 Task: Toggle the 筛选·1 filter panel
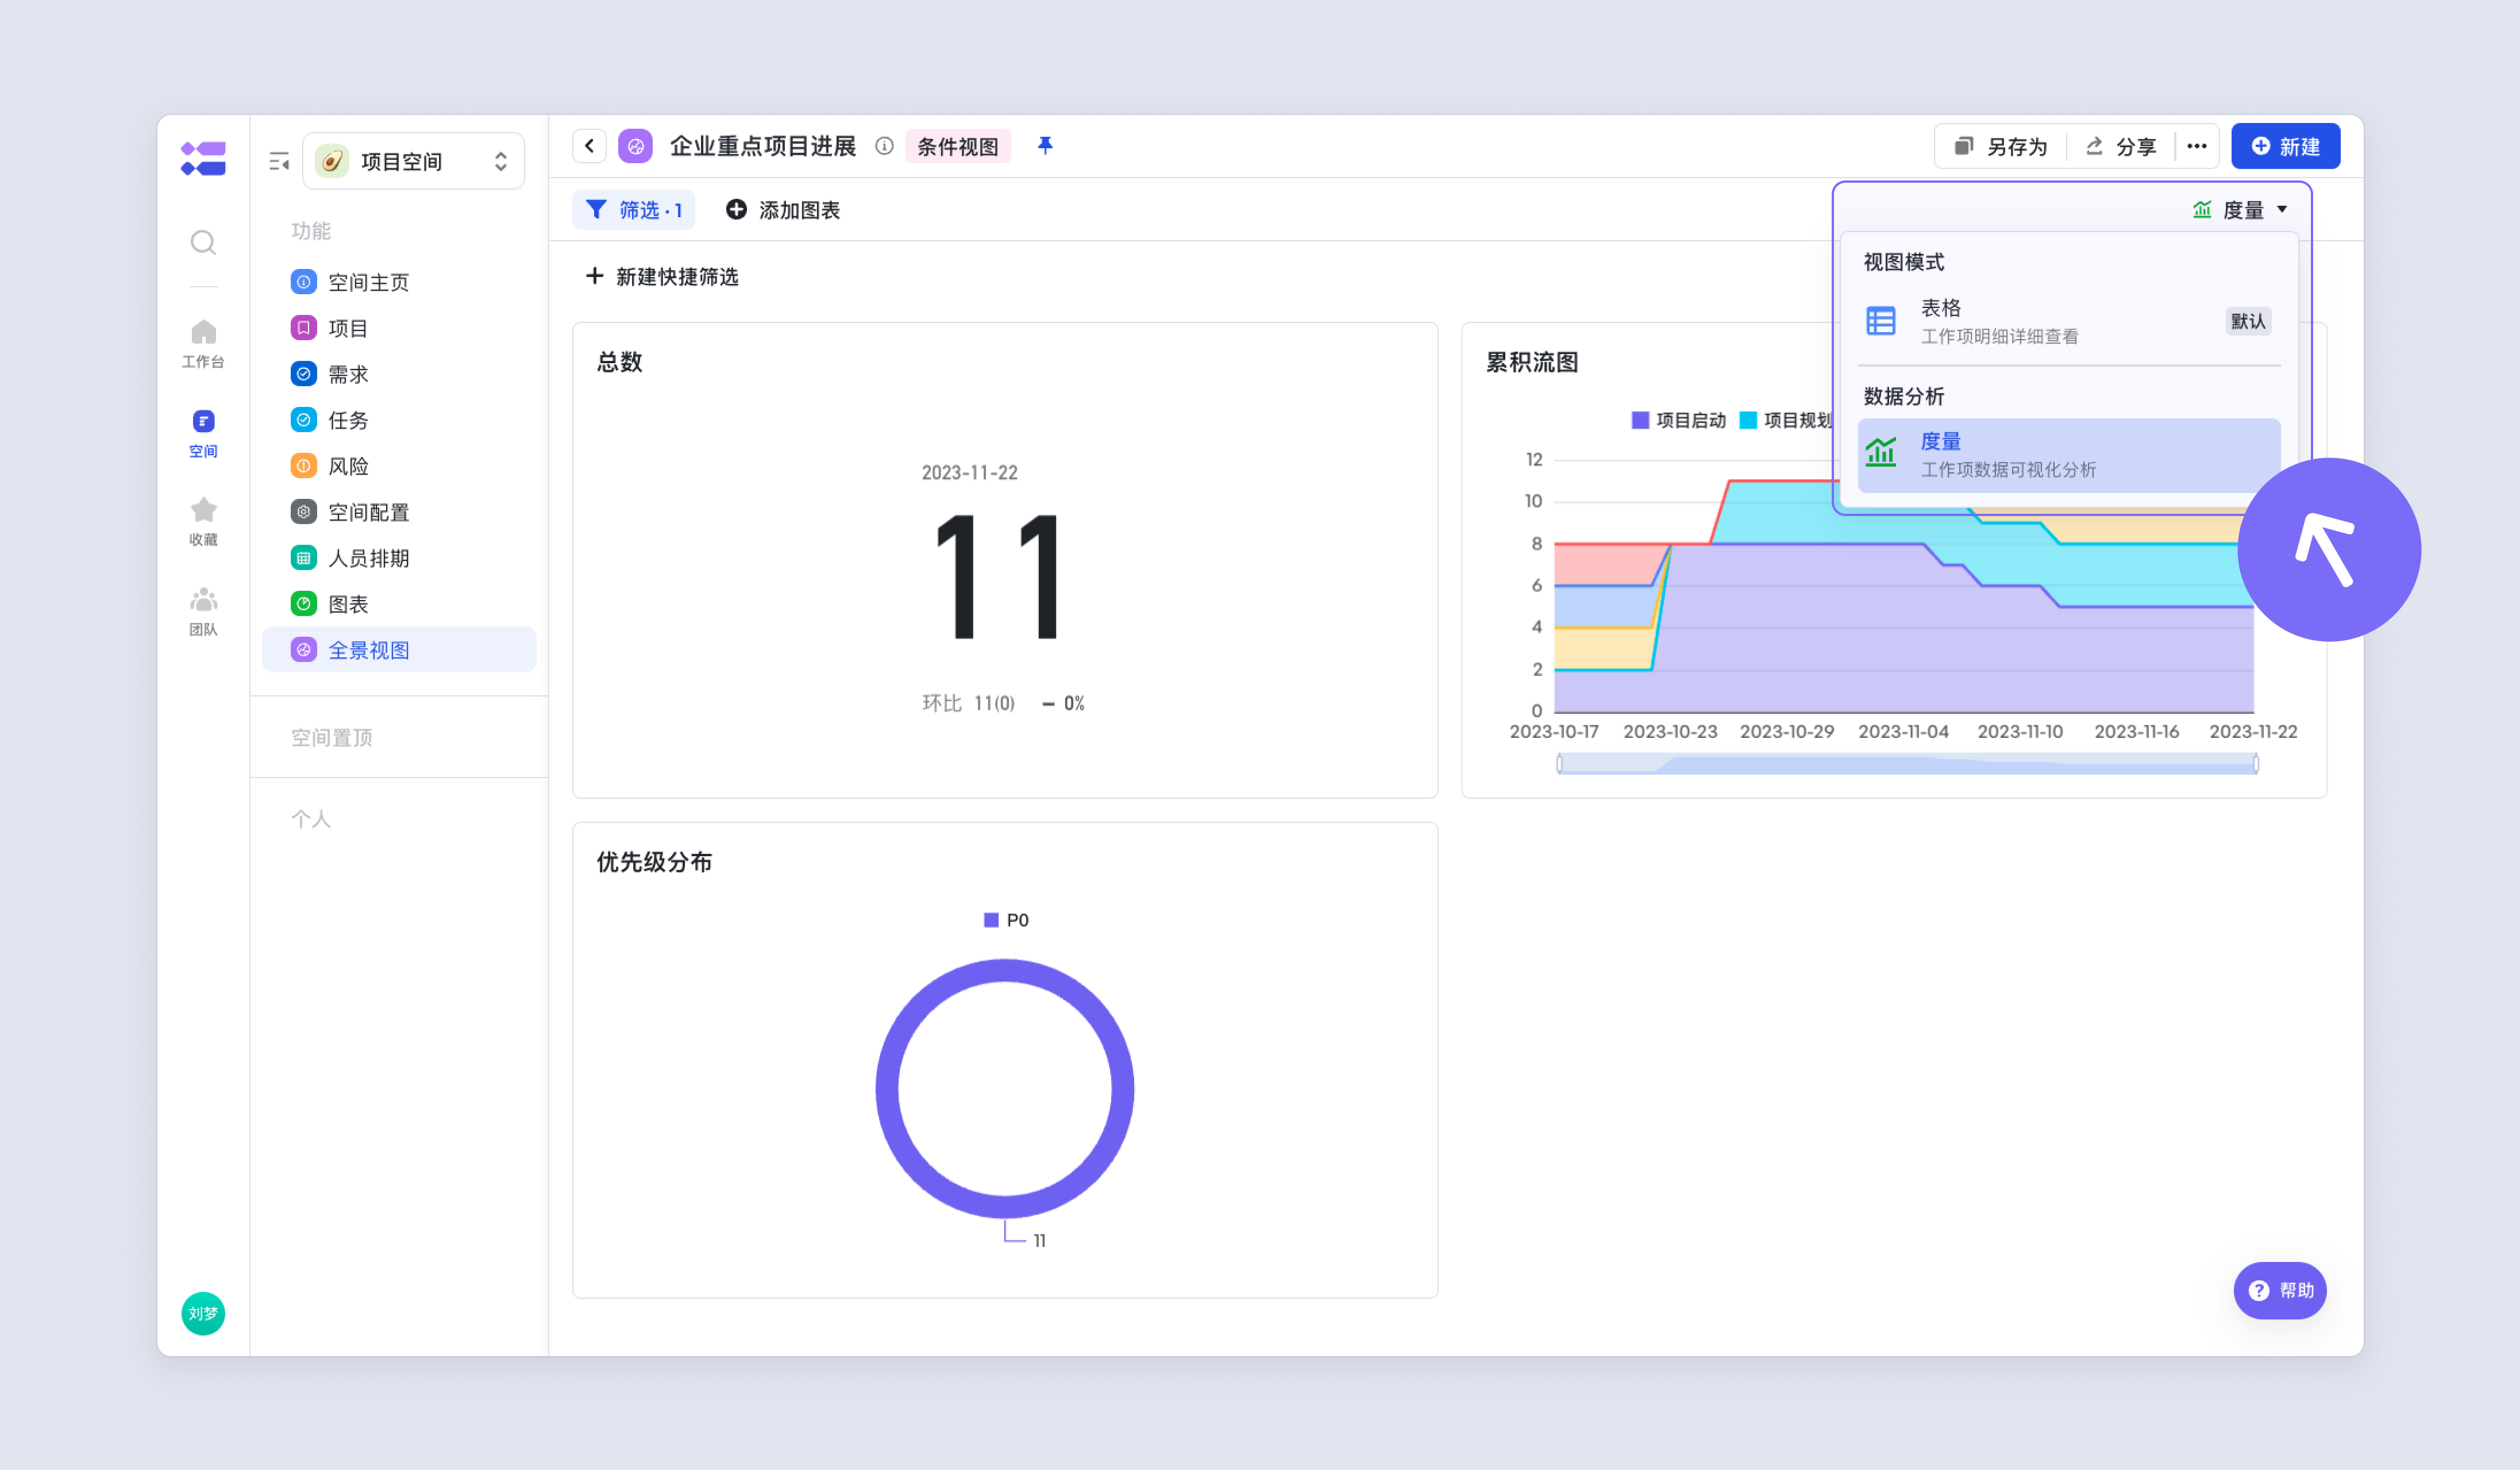634,210
